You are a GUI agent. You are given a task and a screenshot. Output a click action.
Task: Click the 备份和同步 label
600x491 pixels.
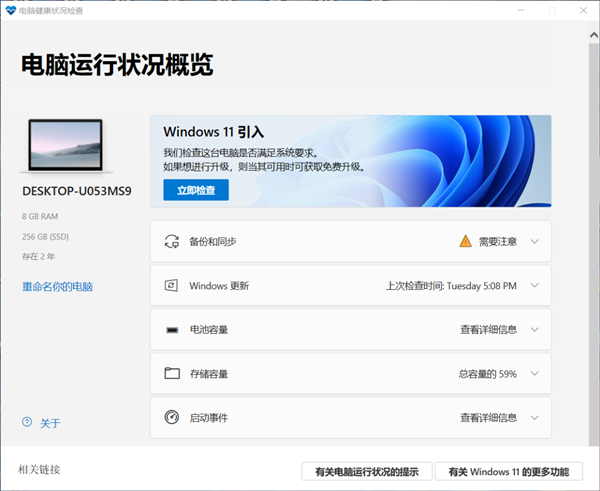click(213, 241)
